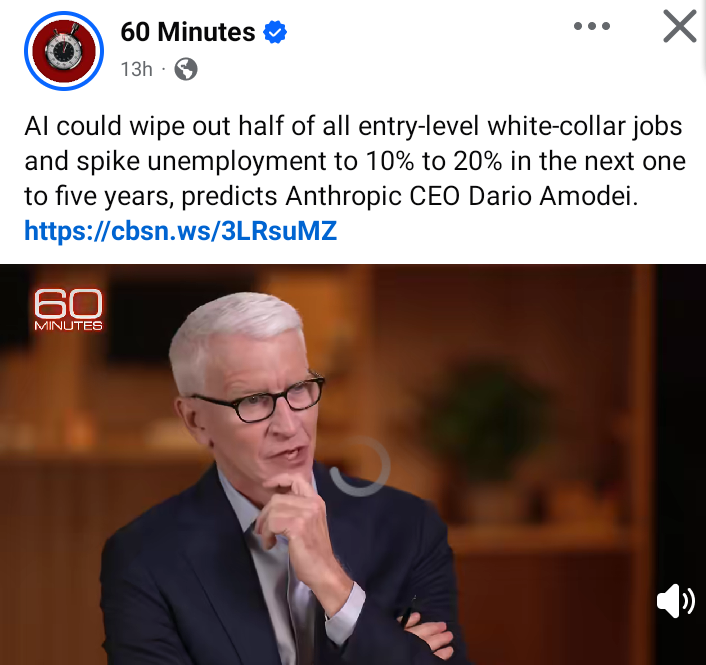
Task: Click the caption line 'and spike unemployment'
Action: [355, 161]
